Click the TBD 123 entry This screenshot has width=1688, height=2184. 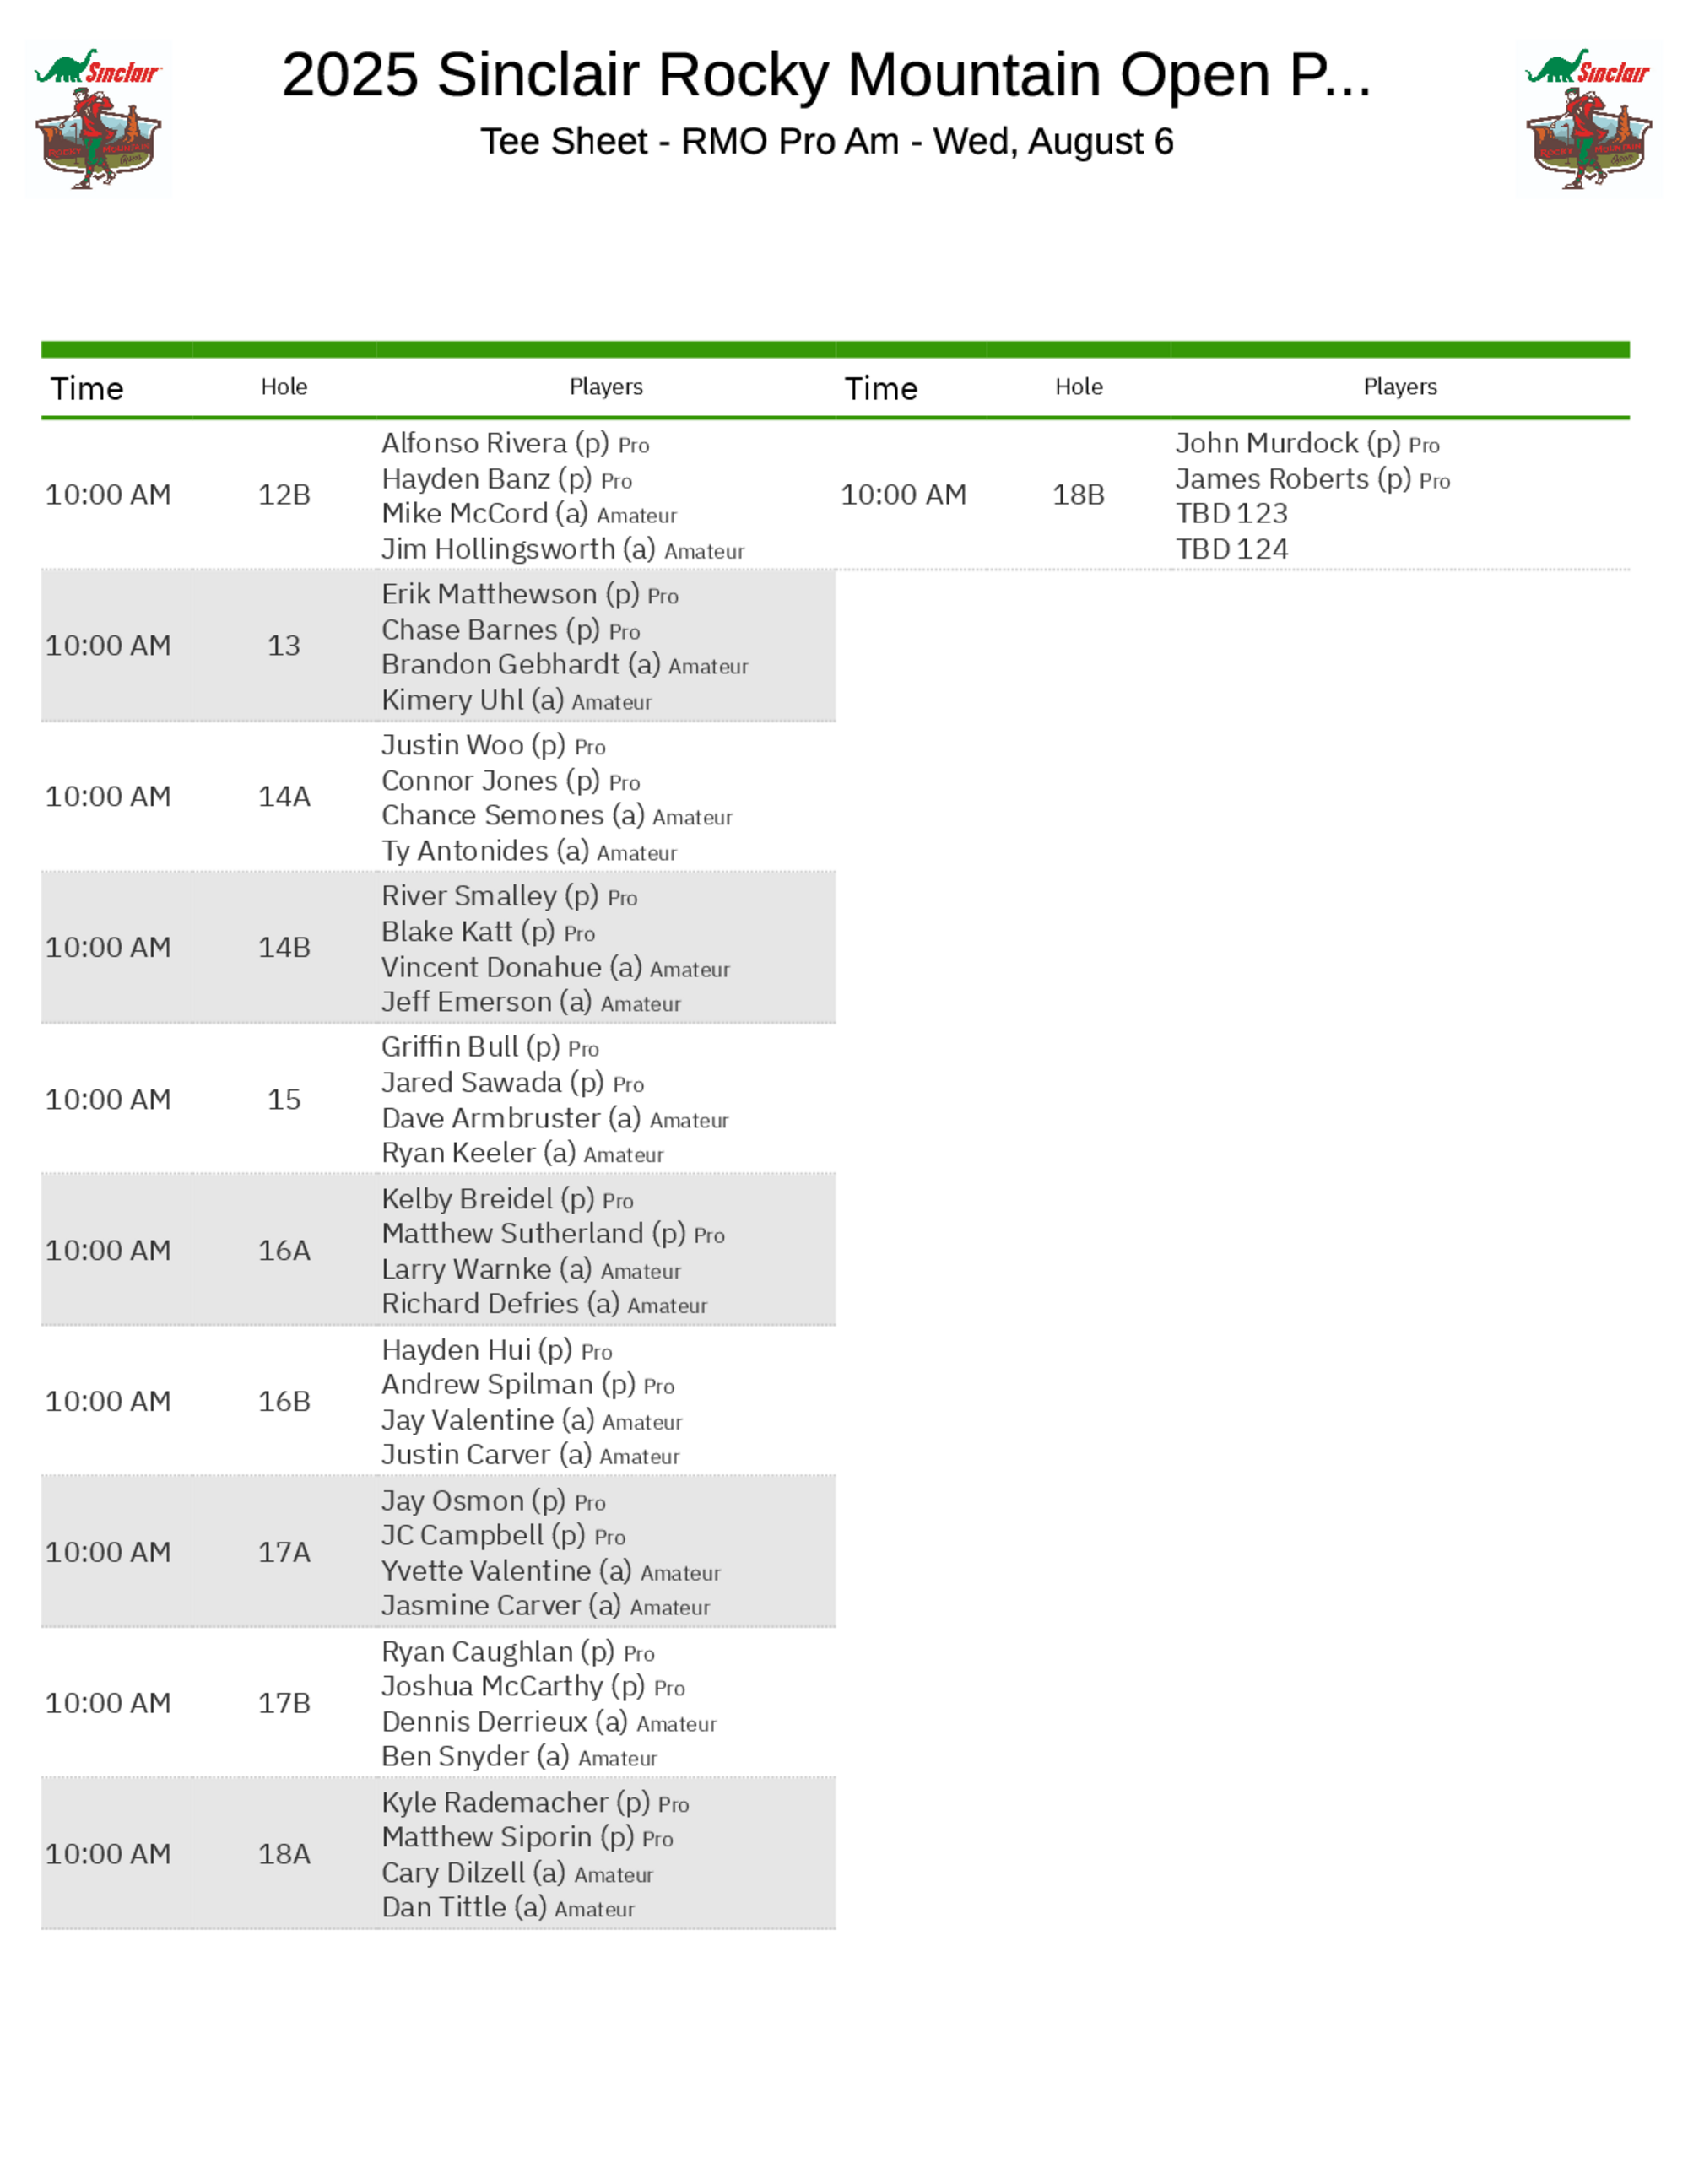(x=1231, y=514)
